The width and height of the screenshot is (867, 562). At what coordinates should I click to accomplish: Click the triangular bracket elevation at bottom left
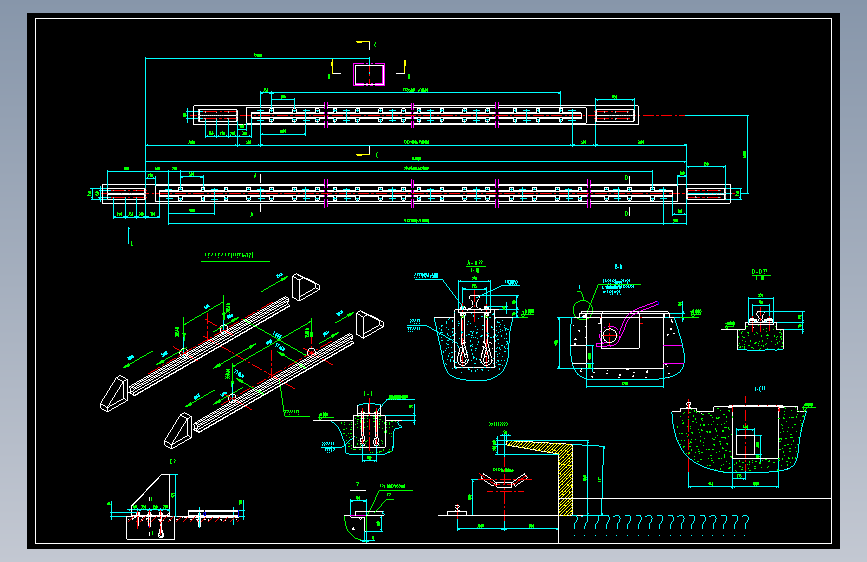click(152, 506)
